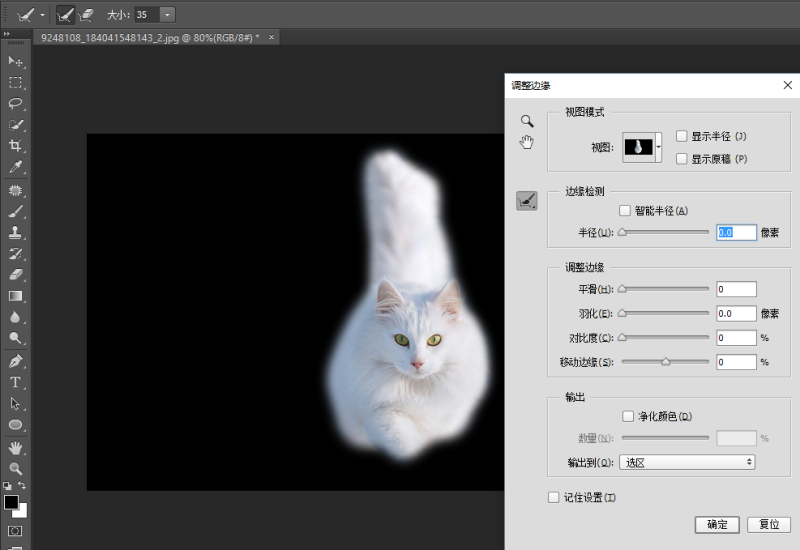800x550 pixels.
Task: Pick the Eyedropper tool
Action: click(x=15, y=167)
